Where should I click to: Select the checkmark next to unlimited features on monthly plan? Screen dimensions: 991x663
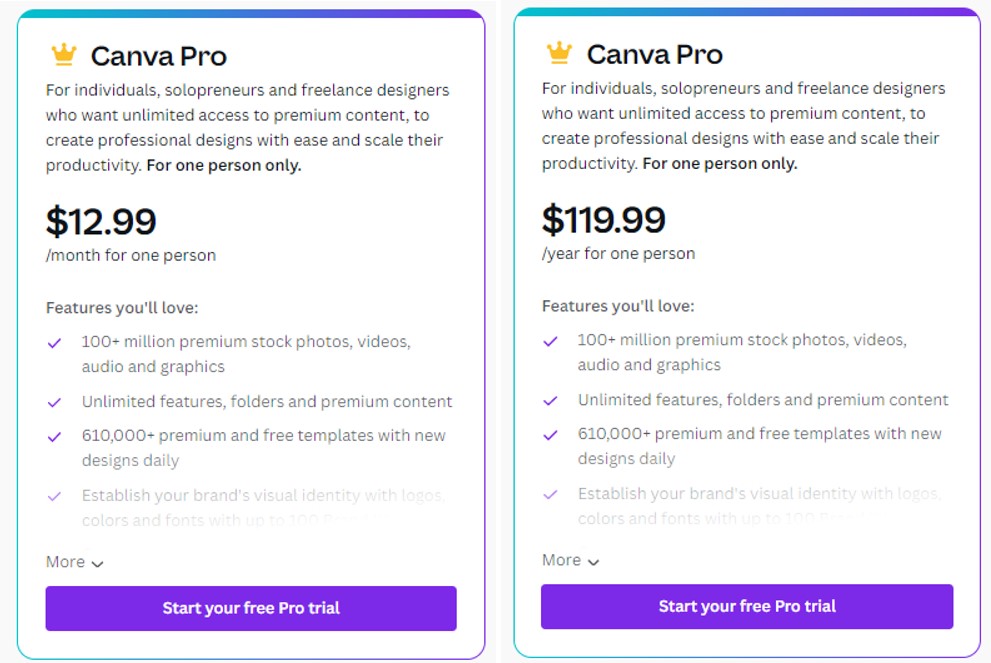55,400
